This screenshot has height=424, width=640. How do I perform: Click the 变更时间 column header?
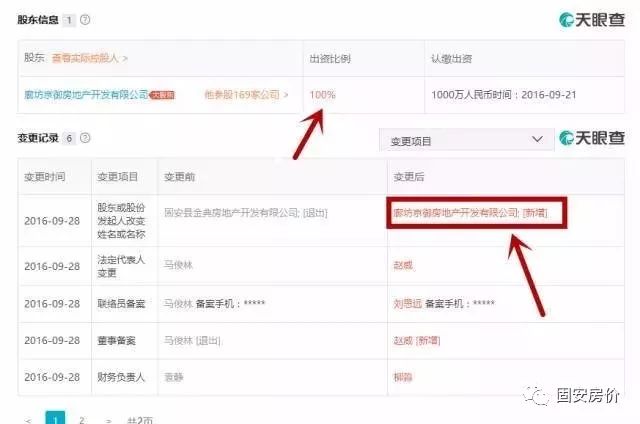45,177
